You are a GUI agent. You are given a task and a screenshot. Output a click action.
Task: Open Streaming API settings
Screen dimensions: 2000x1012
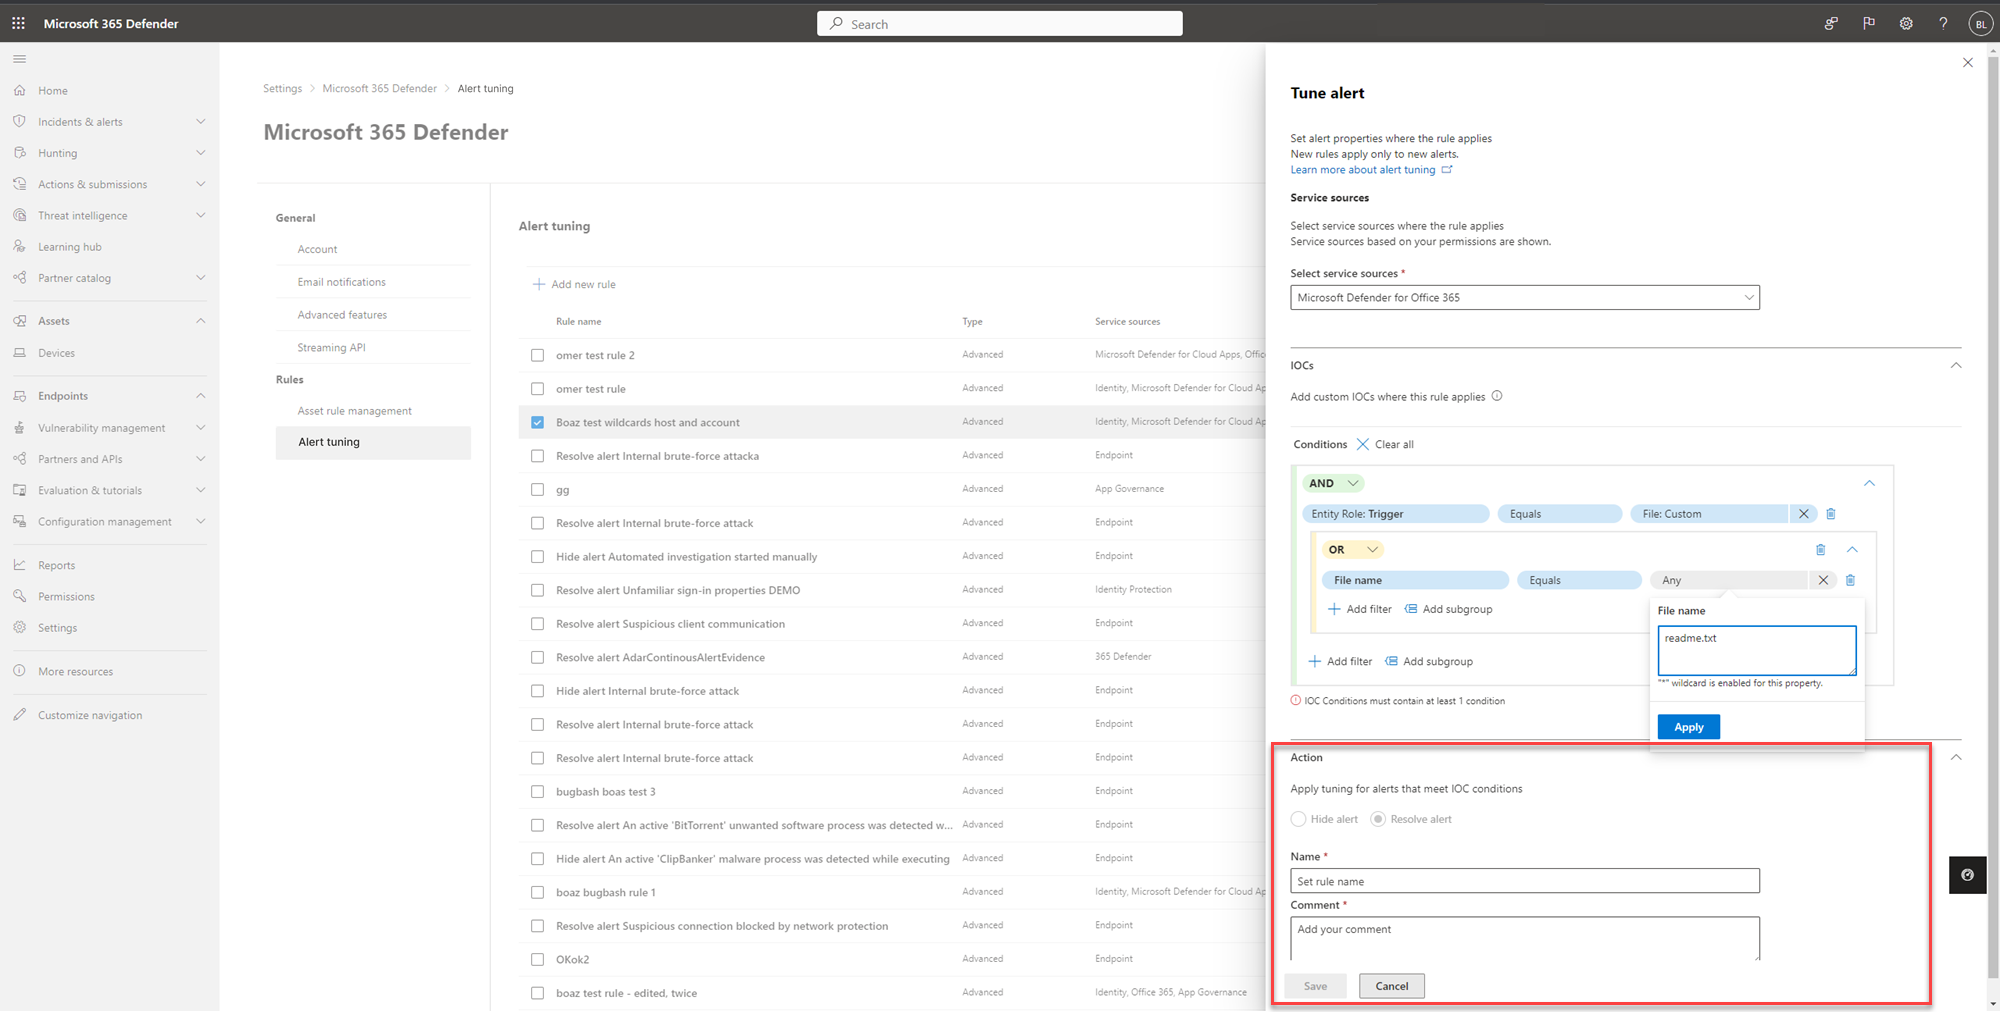(331, 348)
